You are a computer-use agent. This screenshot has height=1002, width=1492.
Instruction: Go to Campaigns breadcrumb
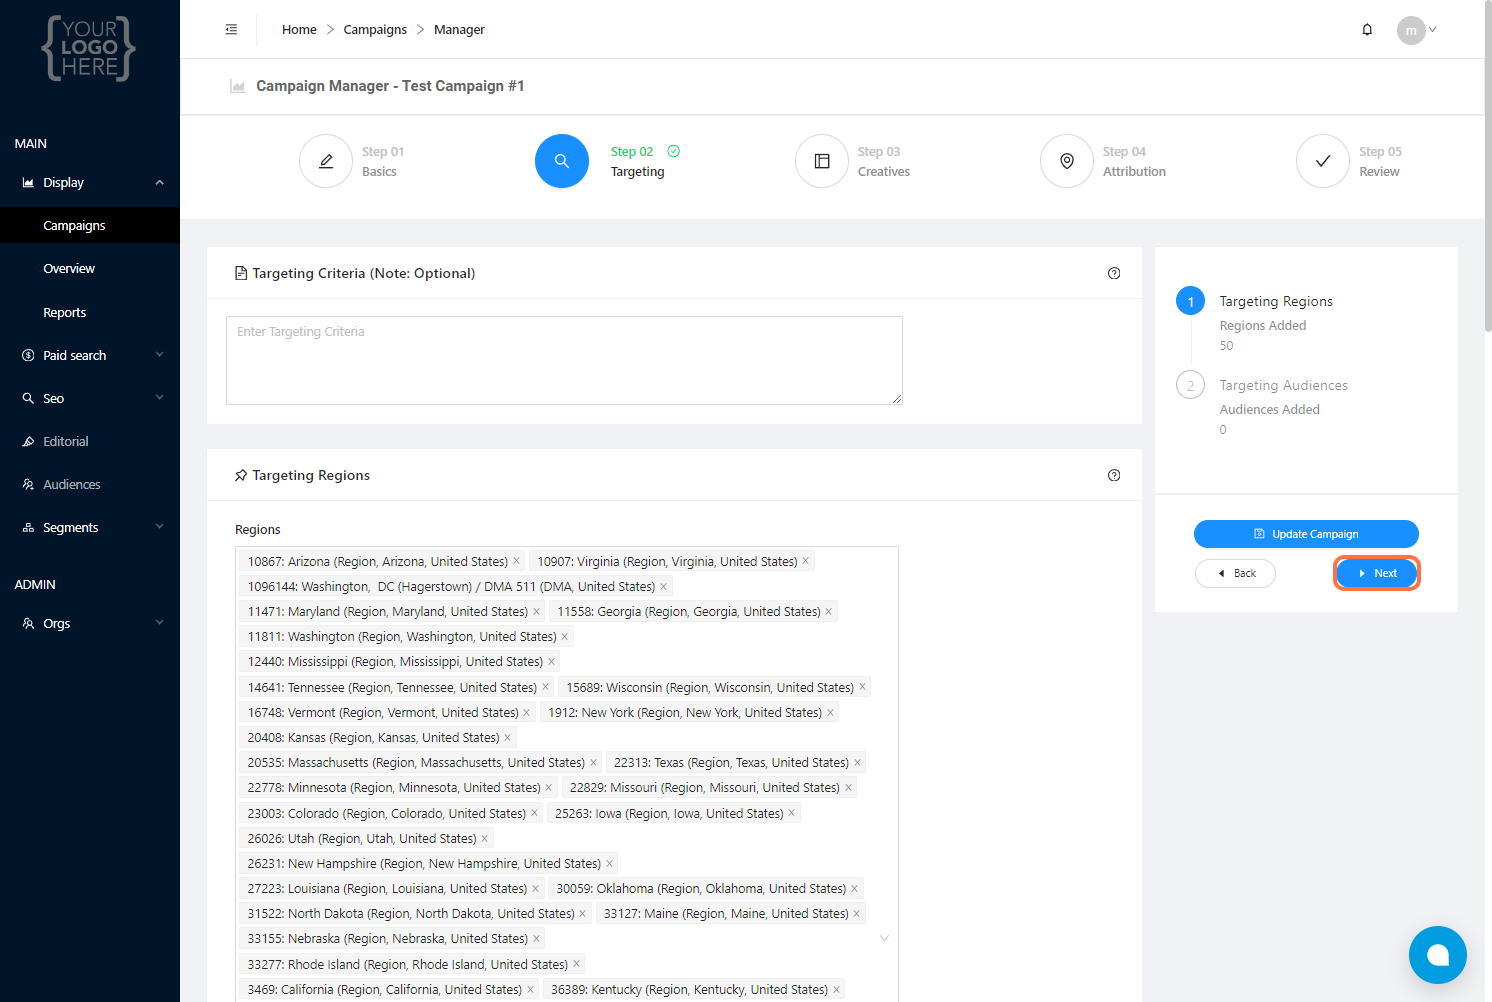pyautogui.click(x=375, y=30)
